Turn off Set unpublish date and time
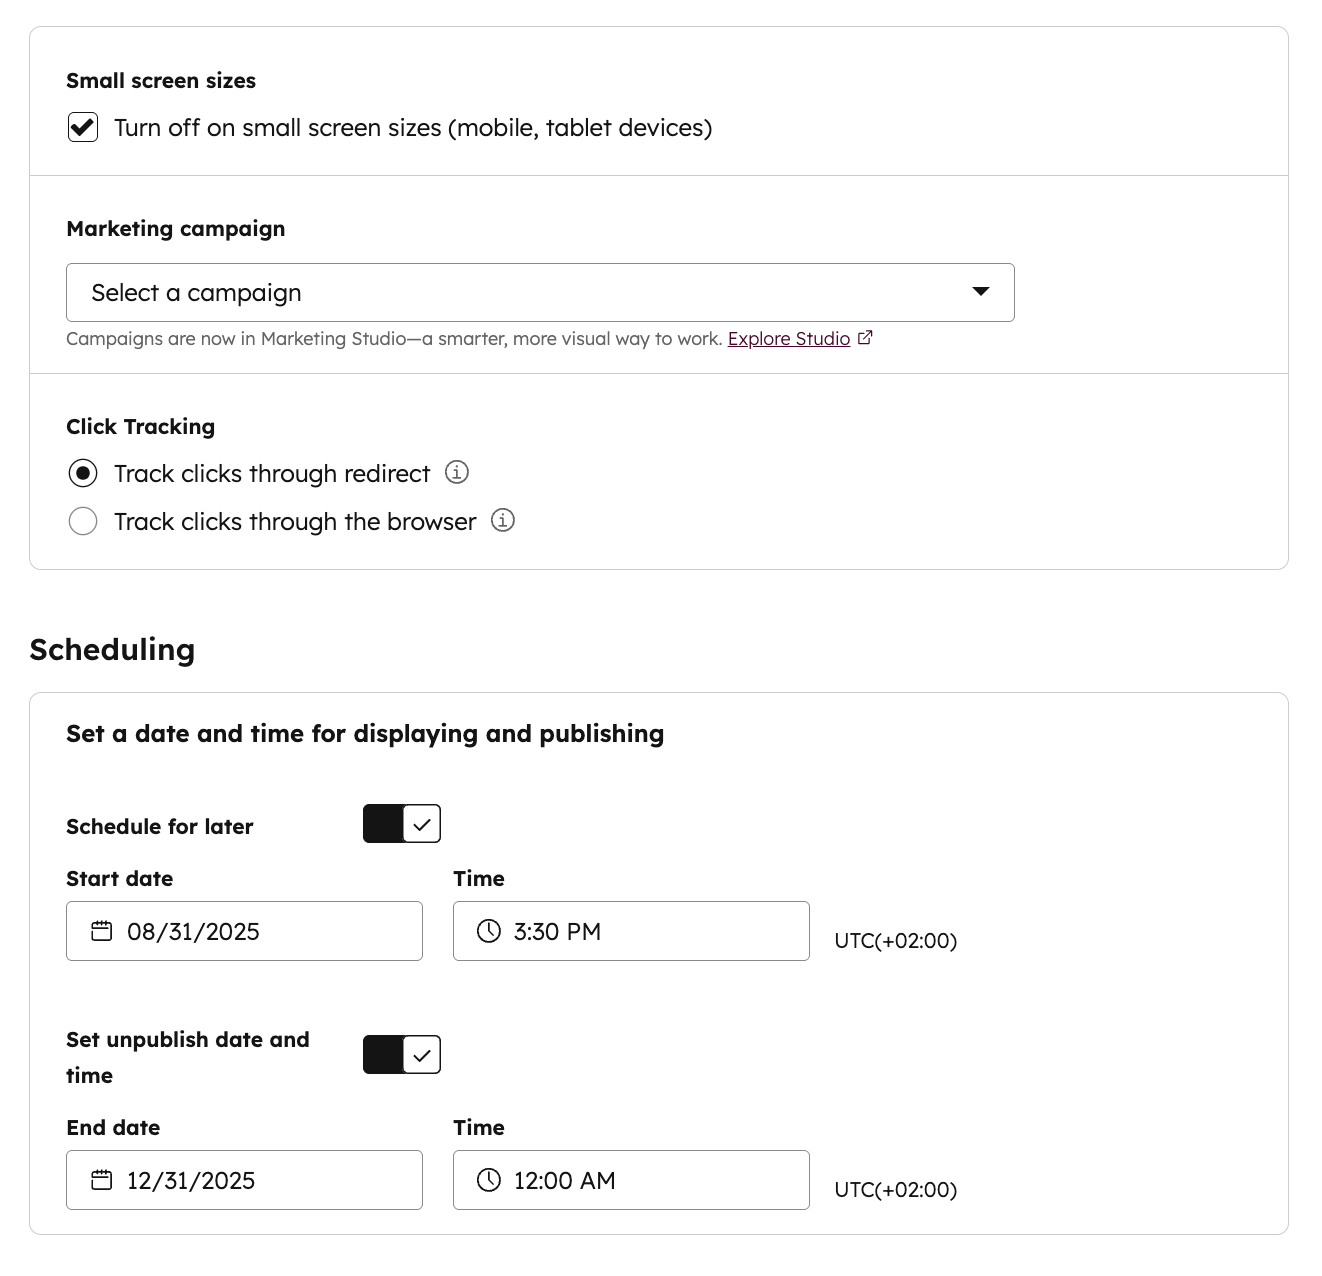Screen dimensions: 1322x1276 [401, 1054]
